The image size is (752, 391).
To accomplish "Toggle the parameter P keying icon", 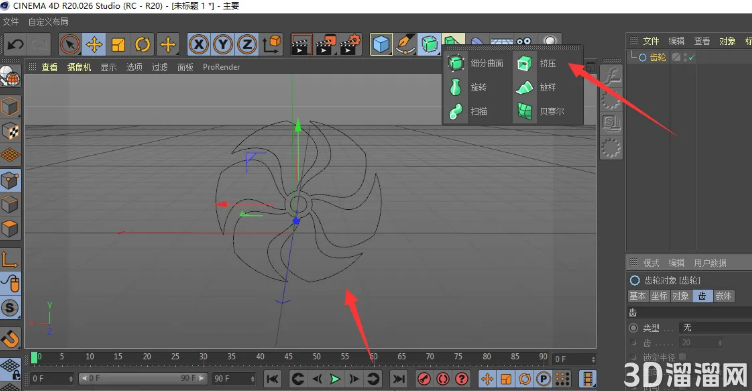I will pyautogui.click(x=543, y=379).
